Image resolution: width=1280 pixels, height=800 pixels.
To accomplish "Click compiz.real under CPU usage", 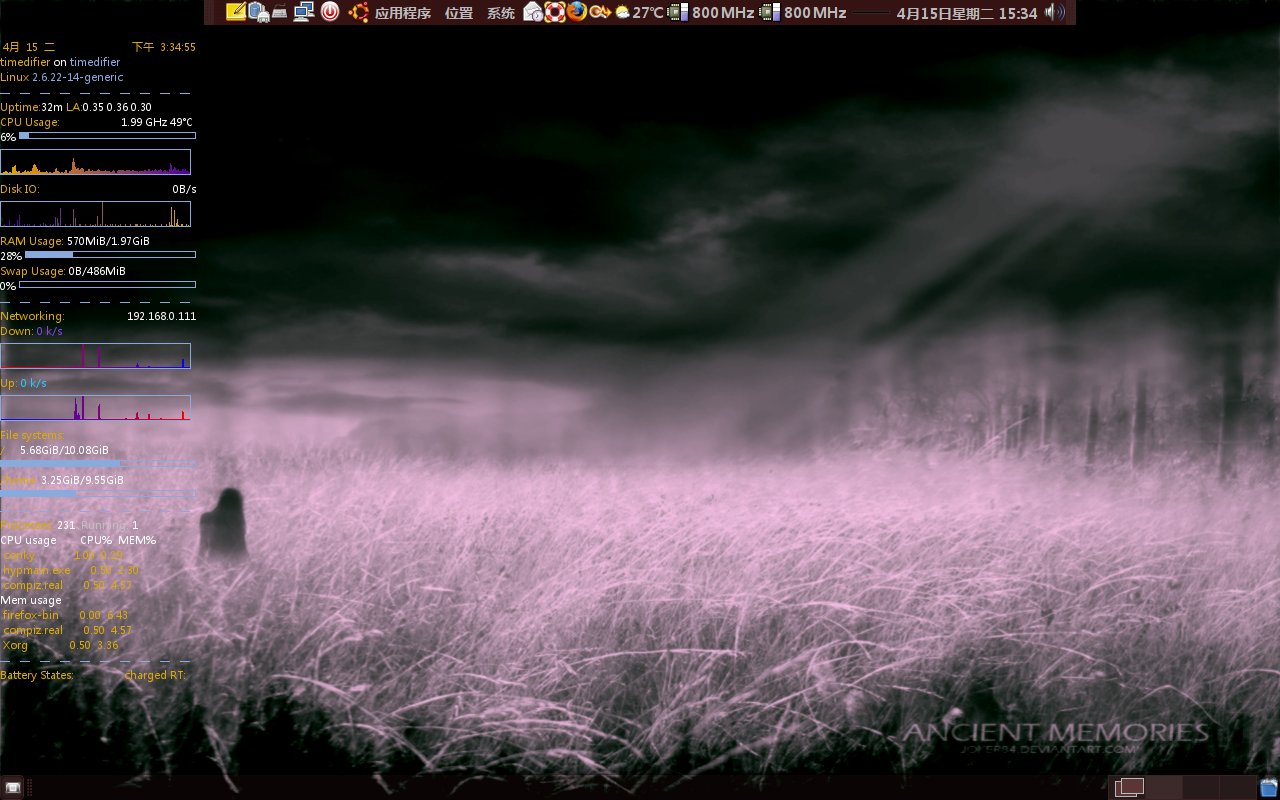I will coord(68,585).
